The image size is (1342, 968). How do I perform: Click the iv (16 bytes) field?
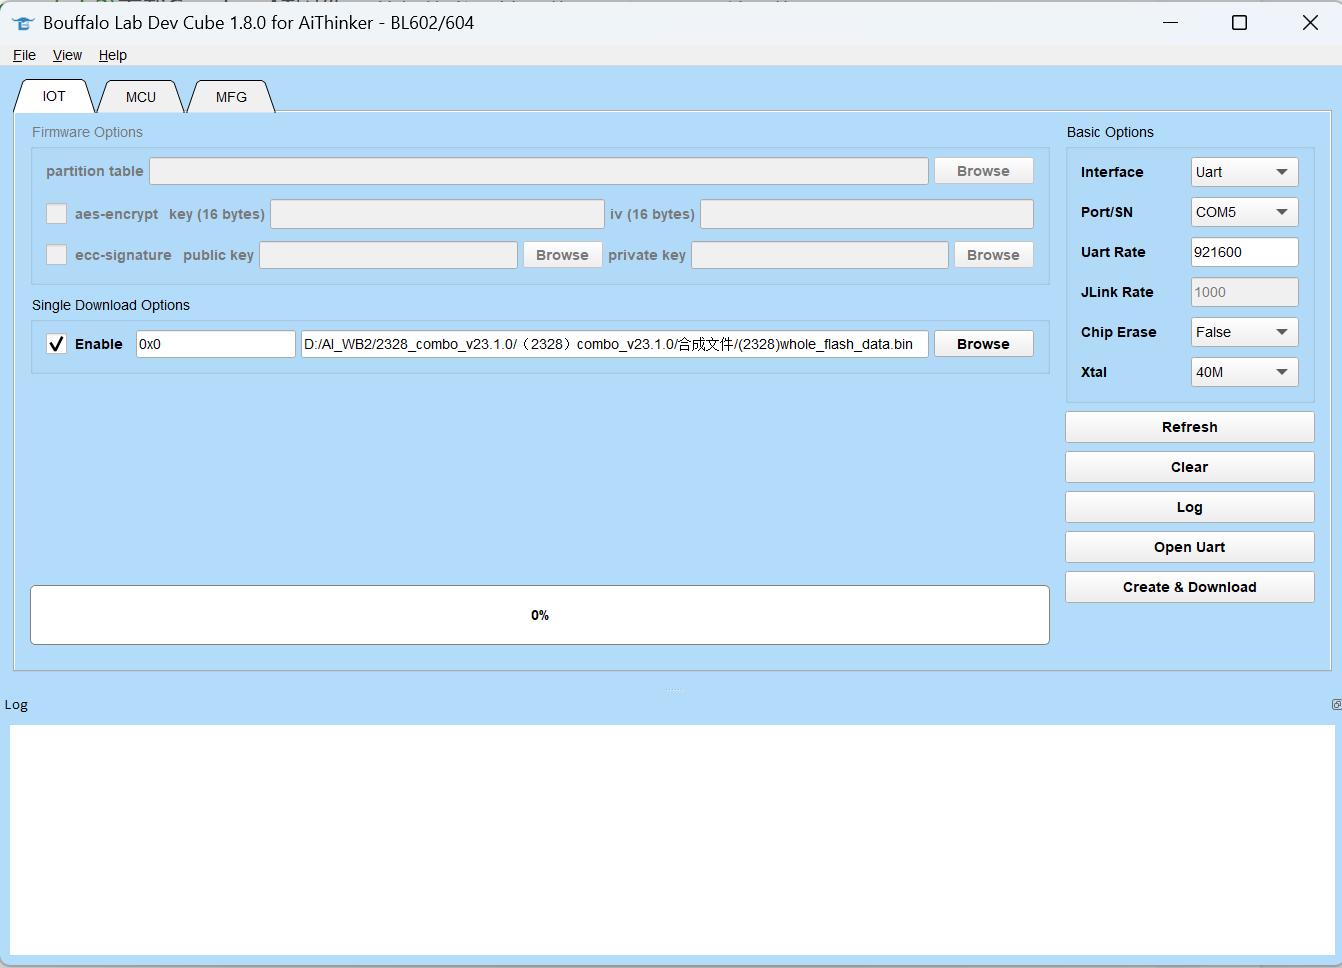867,214
